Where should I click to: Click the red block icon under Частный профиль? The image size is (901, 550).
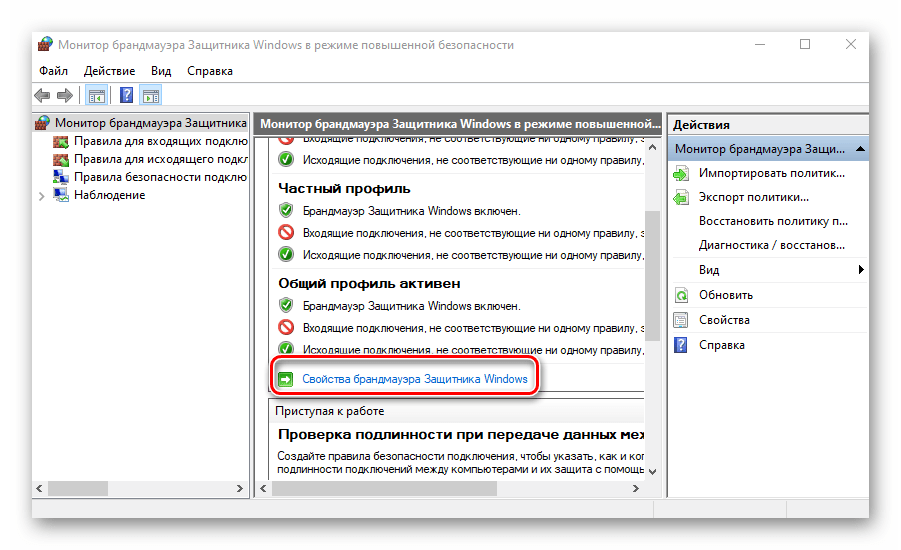[286, 233]
